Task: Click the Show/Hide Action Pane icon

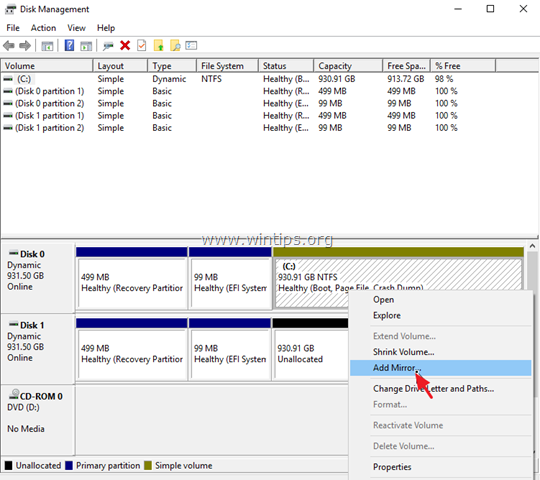Action: click(x=86, y=46)
